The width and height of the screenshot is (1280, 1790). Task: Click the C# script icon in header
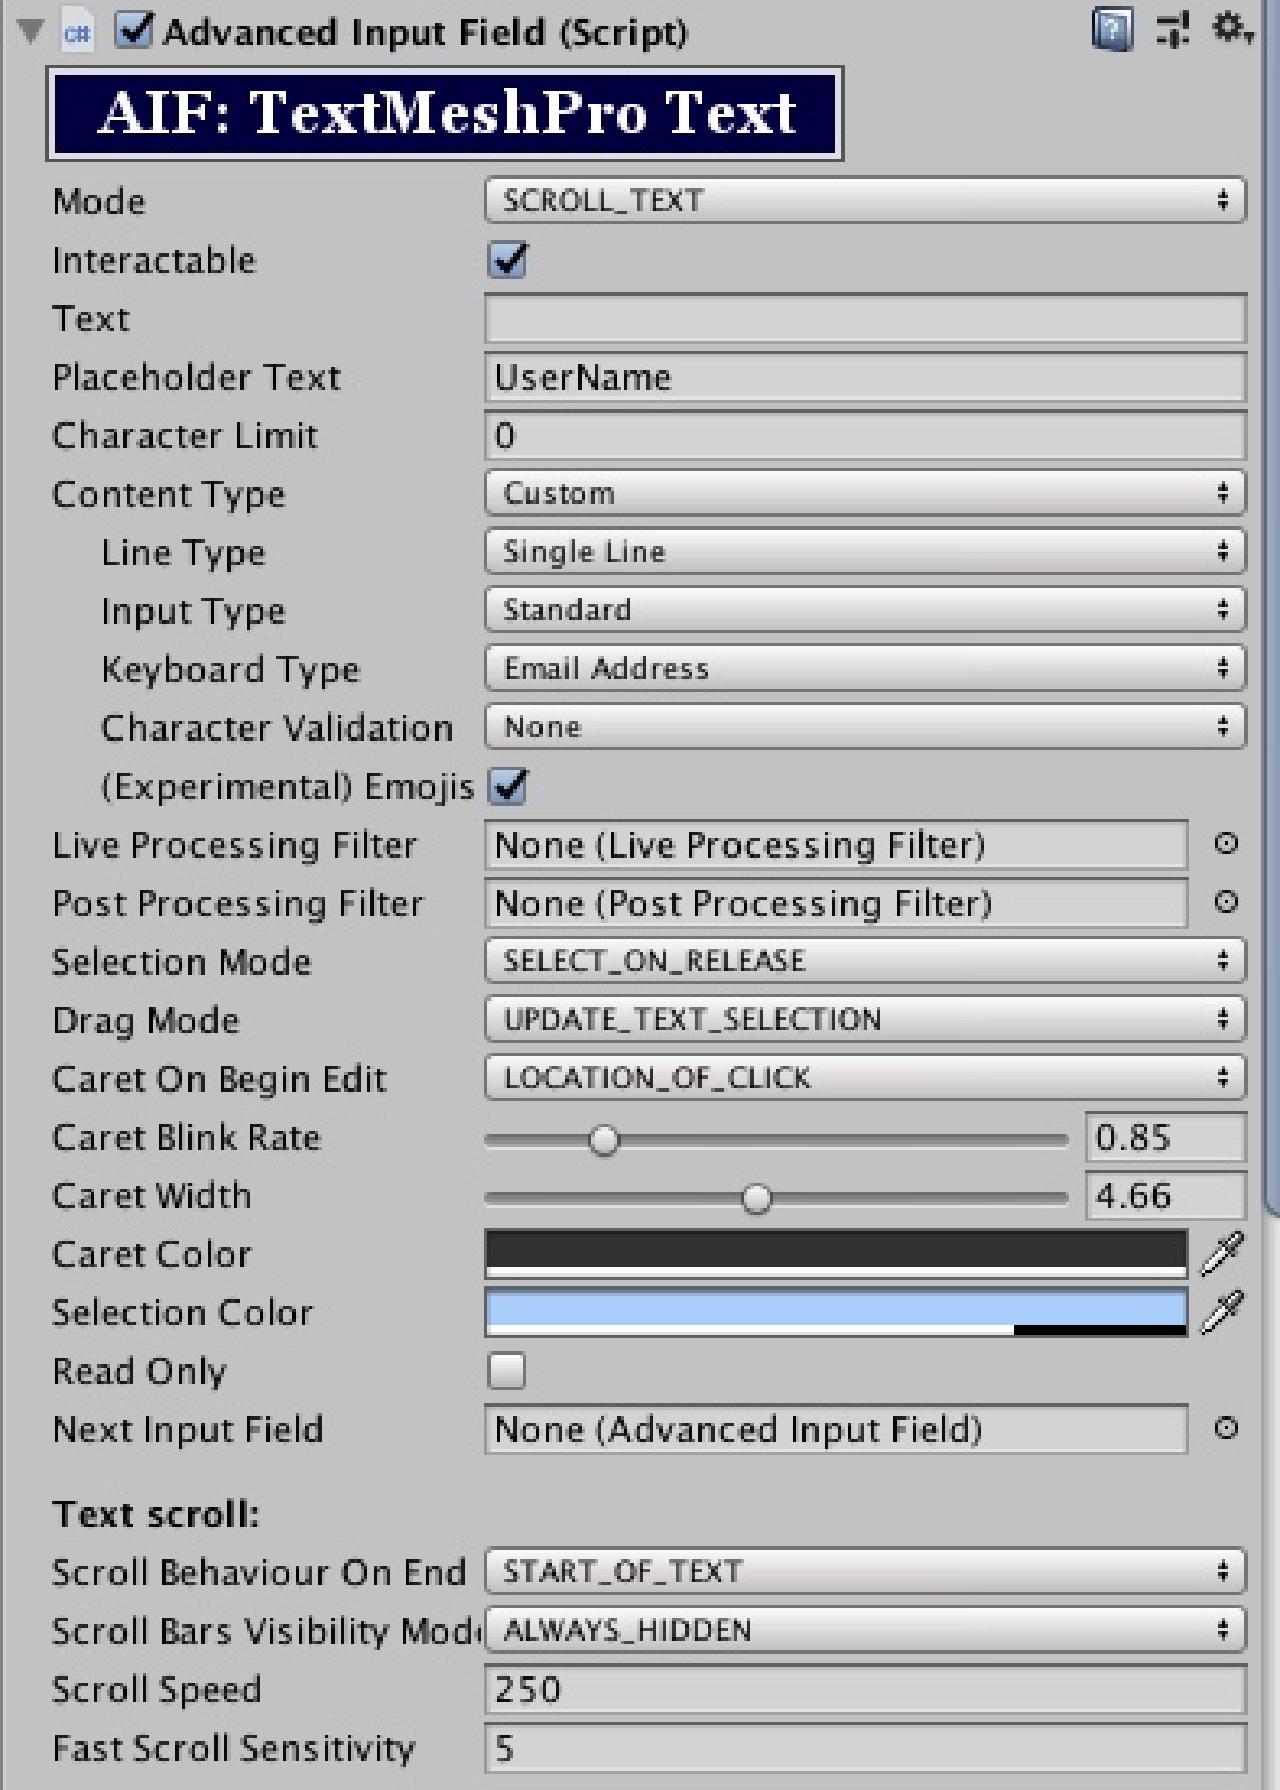(x=77, y=33)
